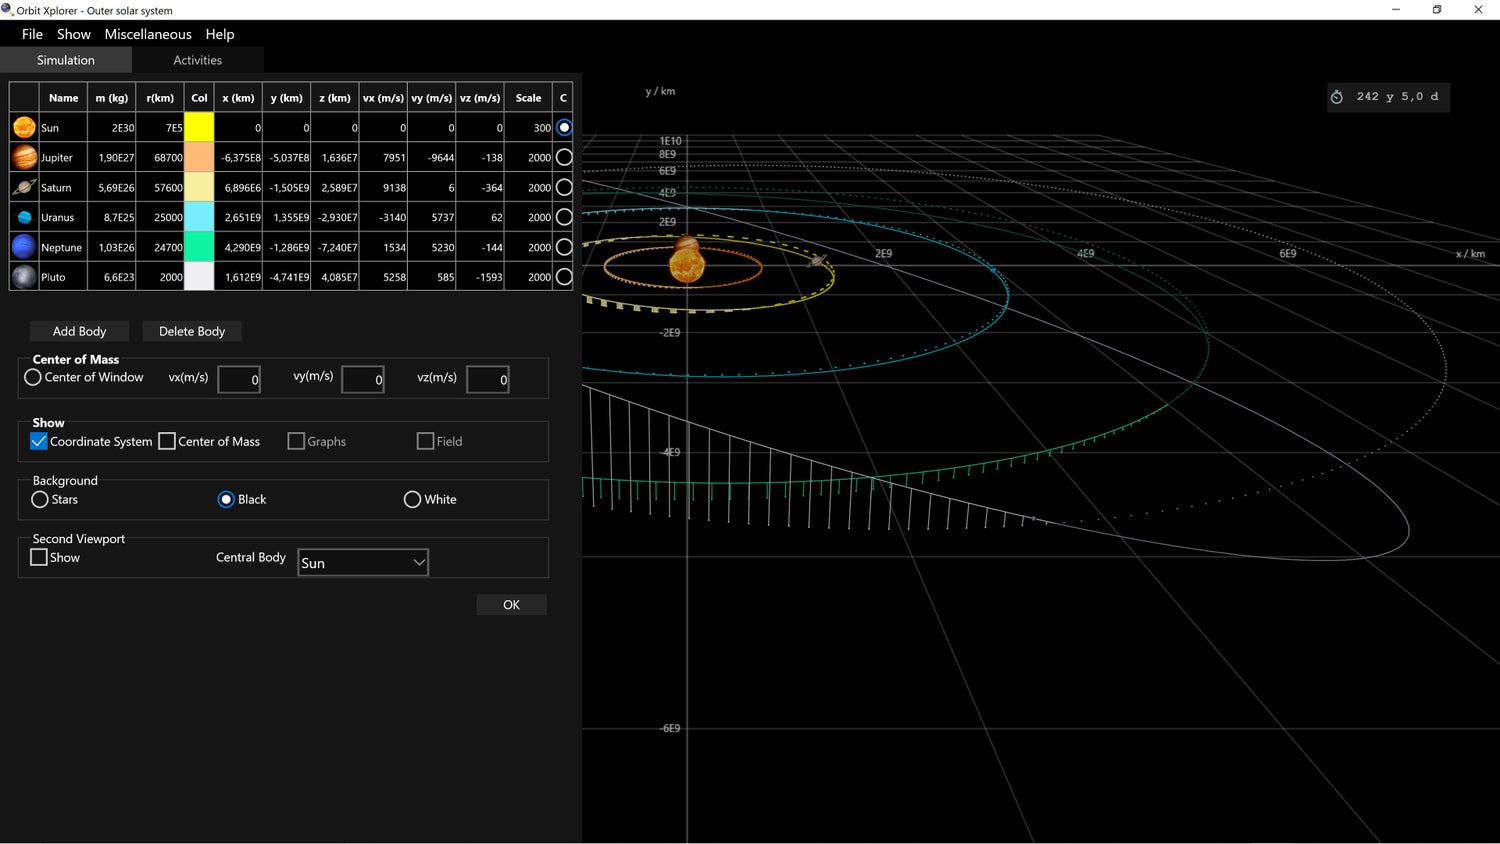Click the Saturn name cell
The image size is (1500, 844).
click(x=63, y=187)
